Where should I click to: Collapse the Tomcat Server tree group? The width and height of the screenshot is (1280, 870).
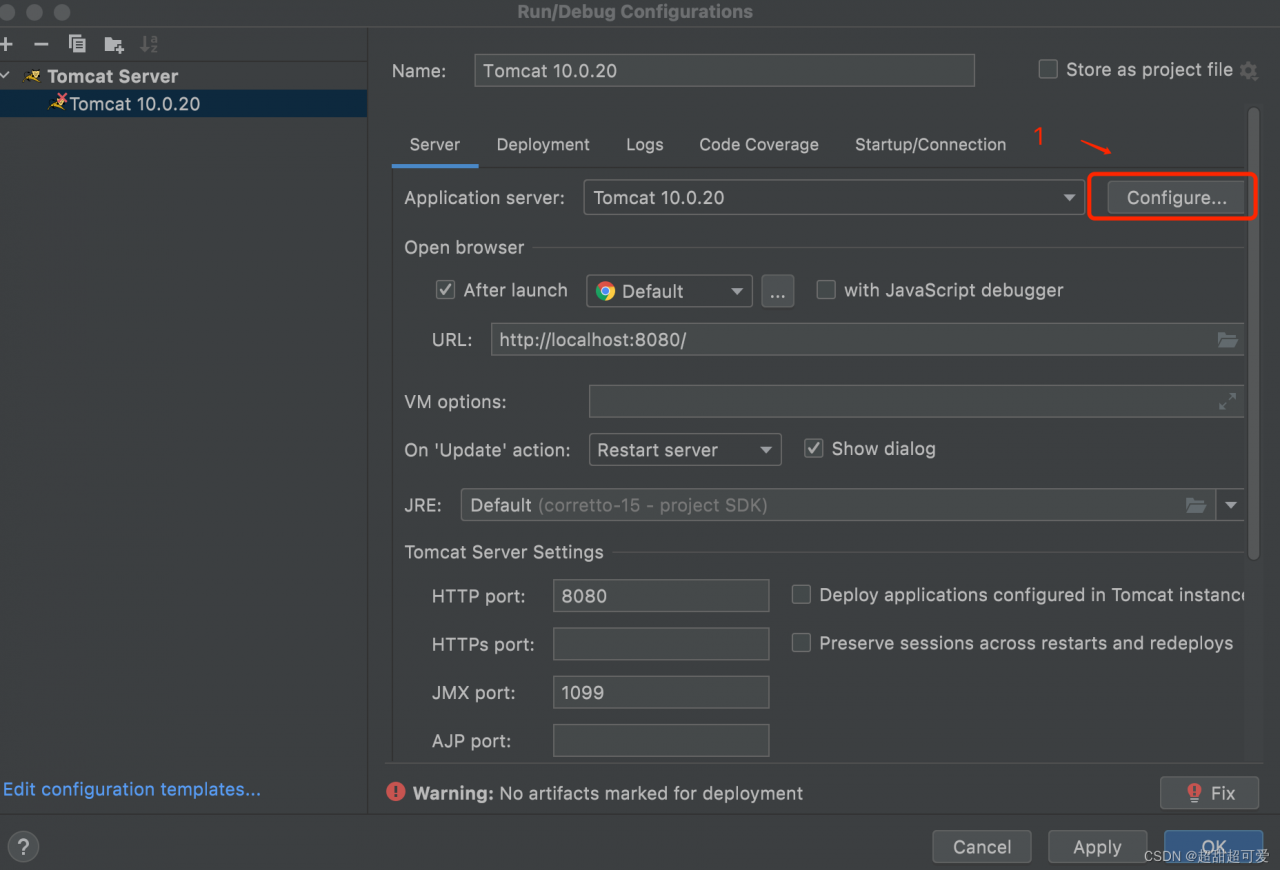[6, 76]
